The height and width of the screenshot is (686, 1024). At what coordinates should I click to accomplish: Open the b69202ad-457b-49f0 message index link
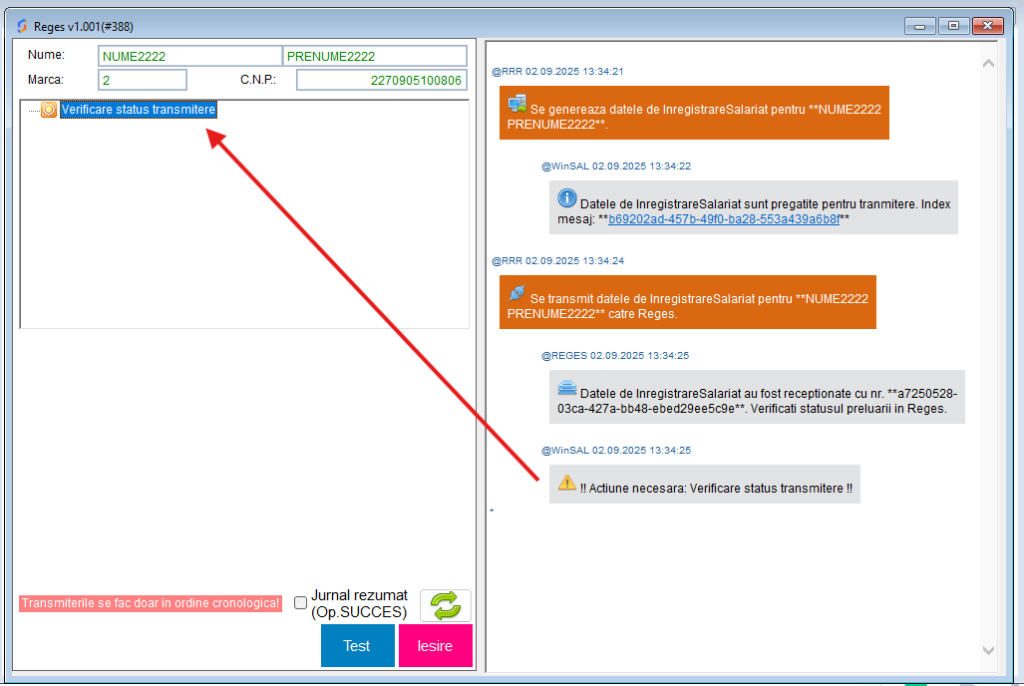click(724, 220)
